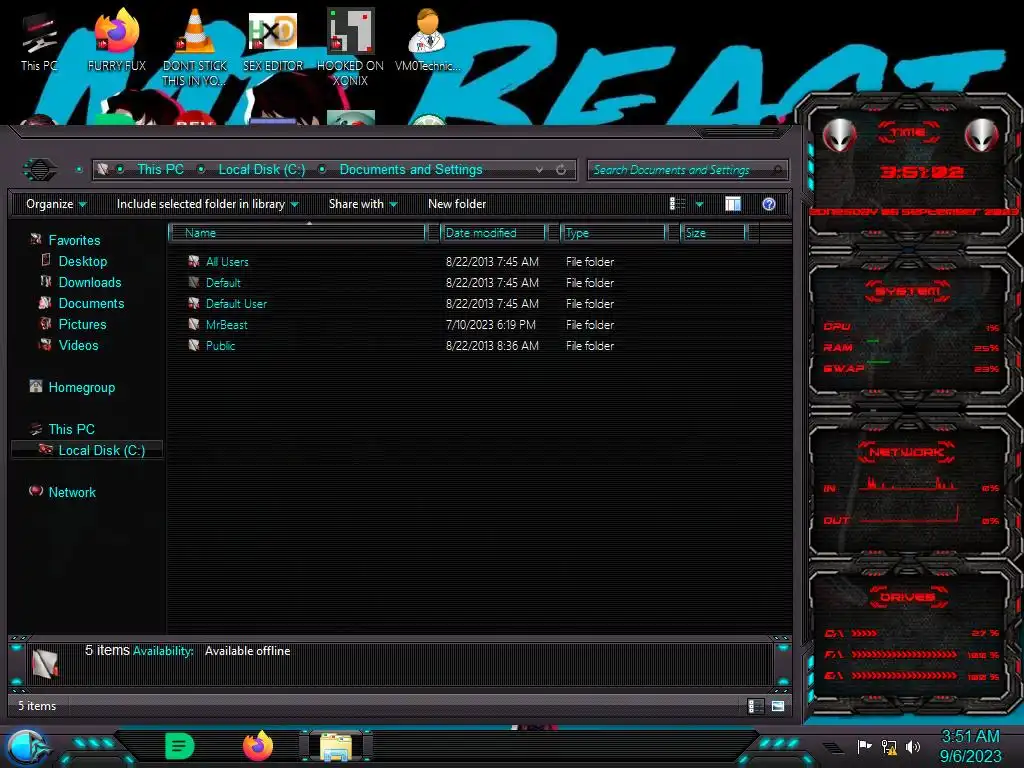The image size is (1024, 768).
Task: Sort by Date modified column
Action: click(493, 232)
